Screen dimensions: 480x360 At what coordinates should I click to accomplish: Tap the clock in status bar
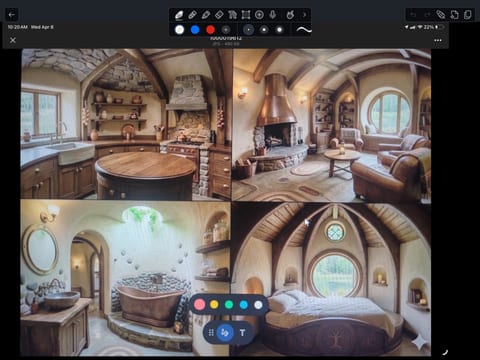pos(18,27)
